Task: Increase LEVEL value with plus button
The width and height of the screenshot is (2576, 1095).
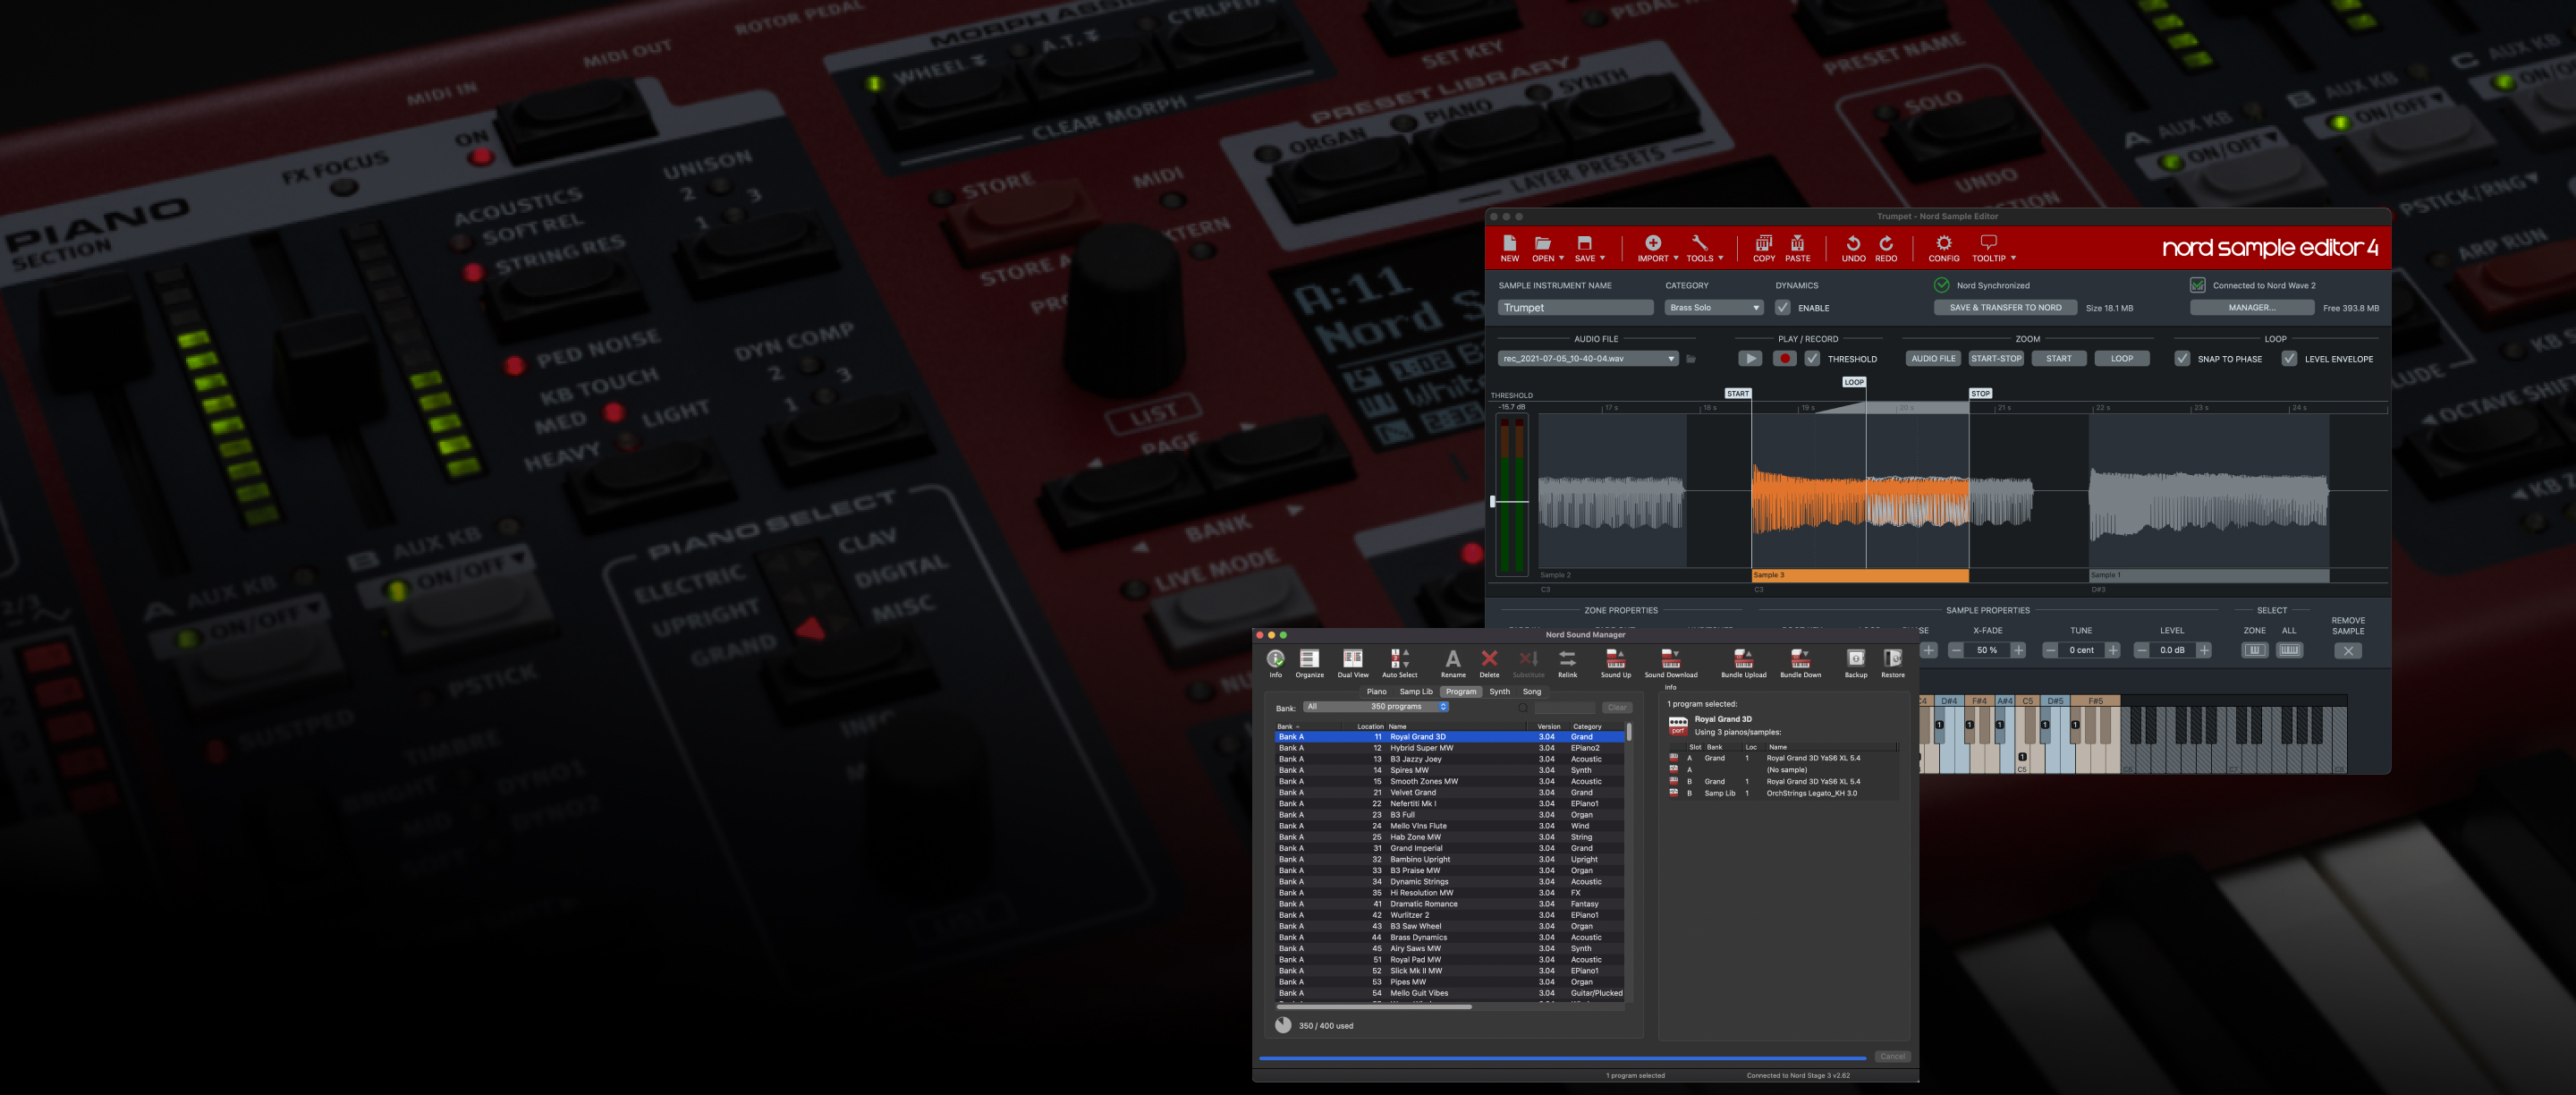Action: 2203,651
